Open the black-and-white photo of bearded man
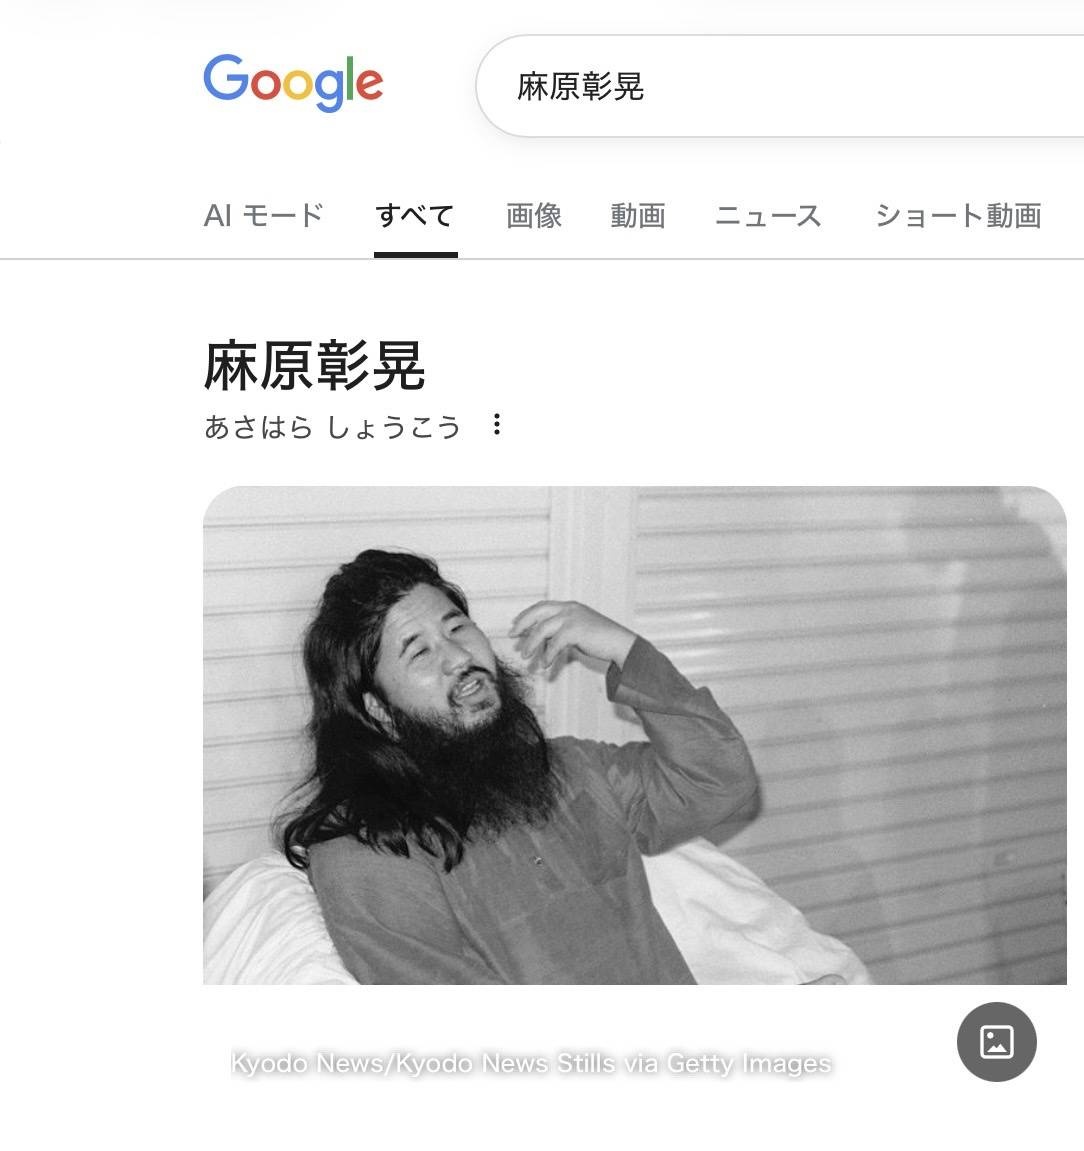This screenshot has height=1151, width=1084. [x=635, y=735]
